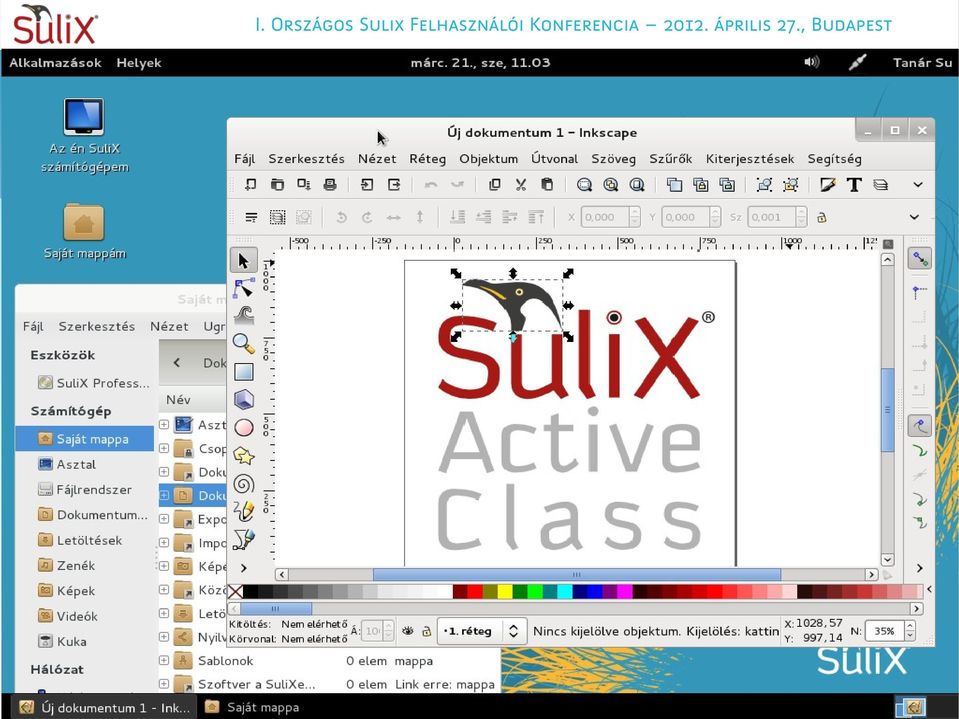Image resolution: width=959 pixels, height=719 pixels.
Task: Select the Zoom magnifier tool in toolbox
Action: point(243,344)
